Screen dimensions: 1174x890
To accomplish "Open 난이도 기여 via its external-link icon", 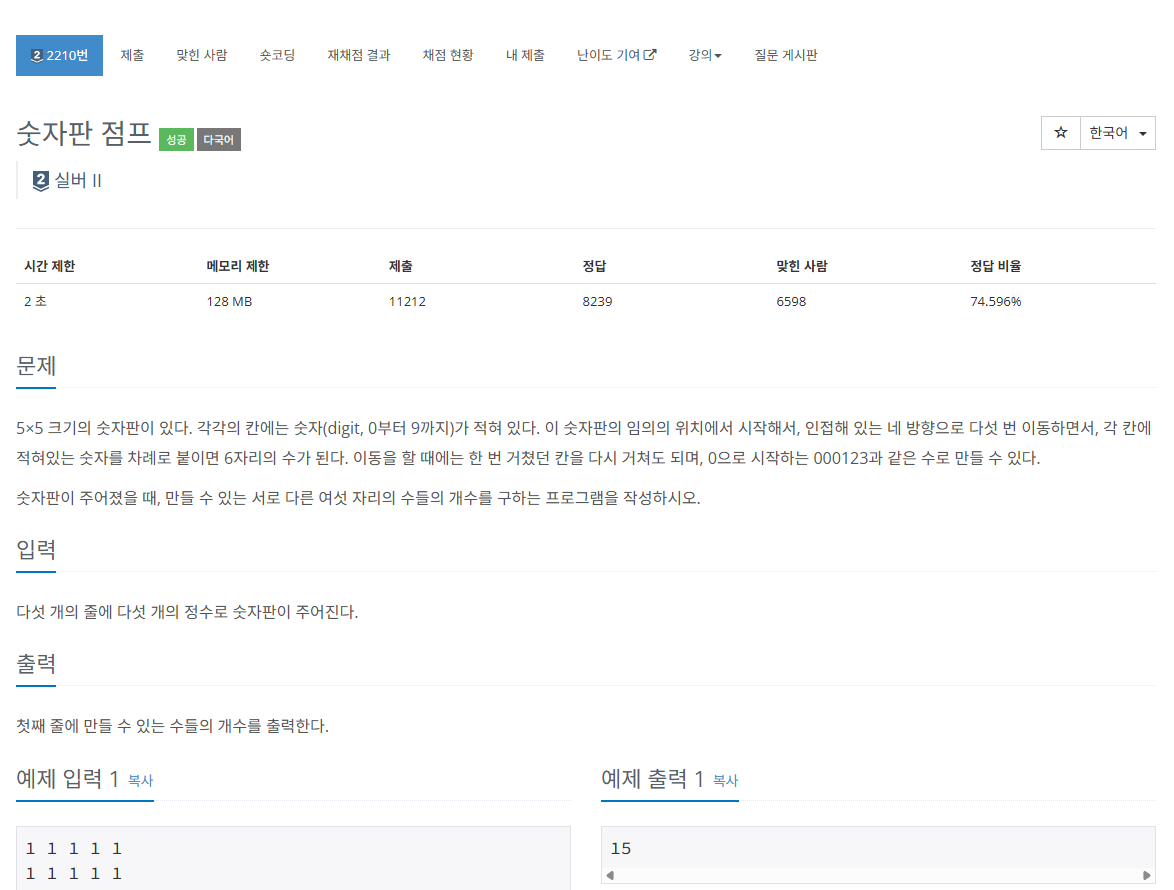I will pos(652,55).
